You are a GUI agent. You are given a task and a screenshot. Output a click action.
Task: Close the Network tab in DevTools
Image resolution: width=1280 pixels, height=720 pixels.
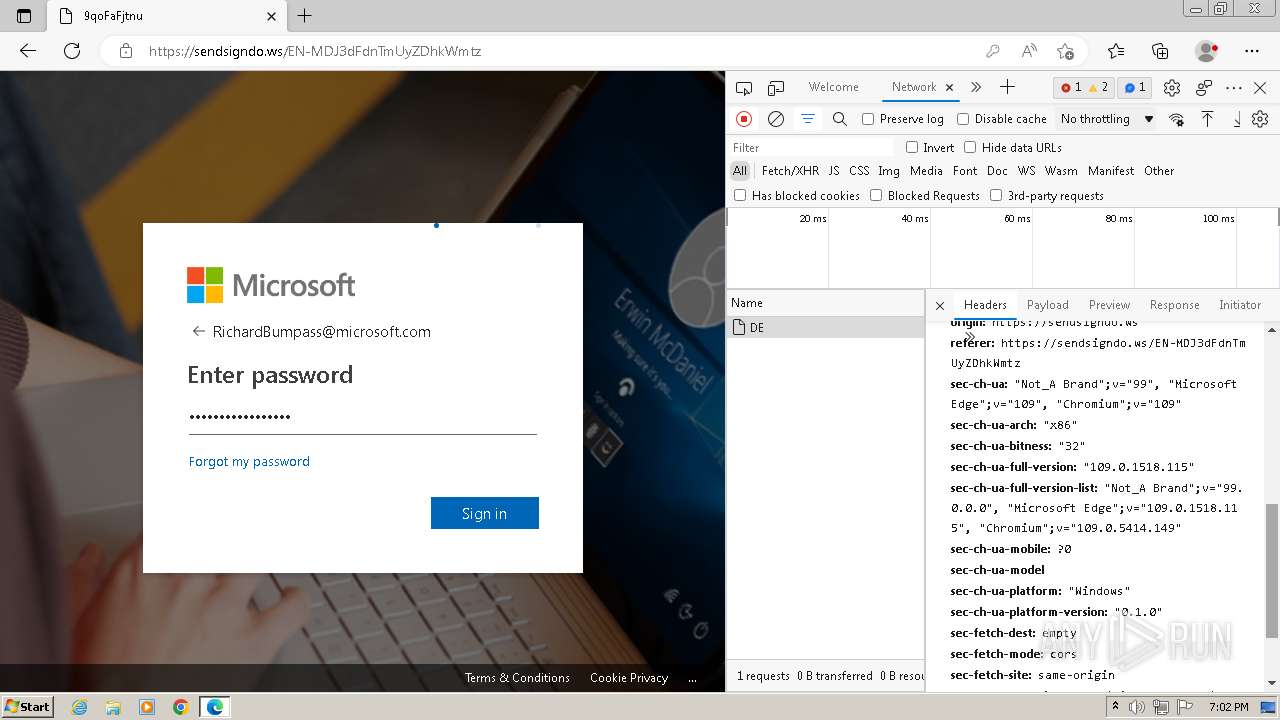pyautogui.click(x=949, y=87)
